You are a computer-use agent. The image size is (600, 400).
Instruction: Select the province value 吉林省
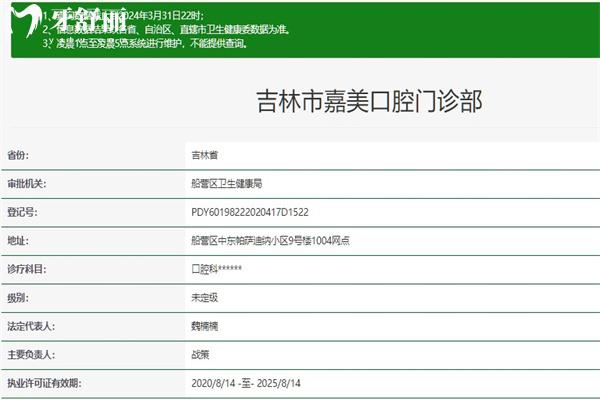204,155
